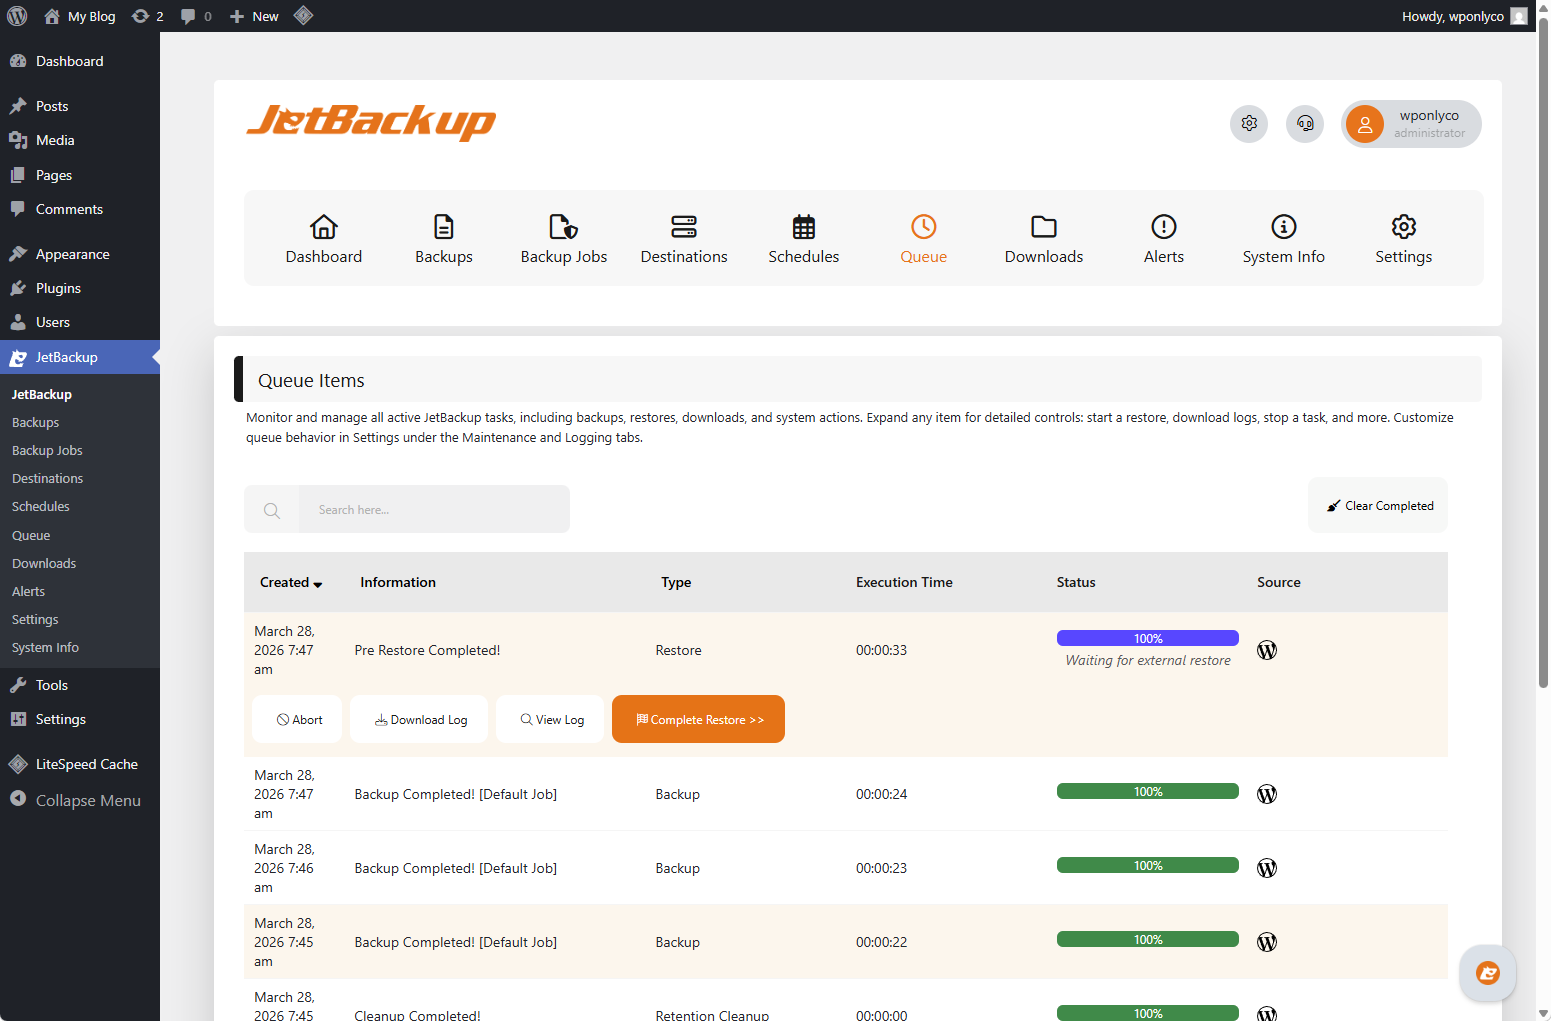Expand the Cleanup Completed! row
This screenshot has width=1551, height=1021.
pos(846,1002)
